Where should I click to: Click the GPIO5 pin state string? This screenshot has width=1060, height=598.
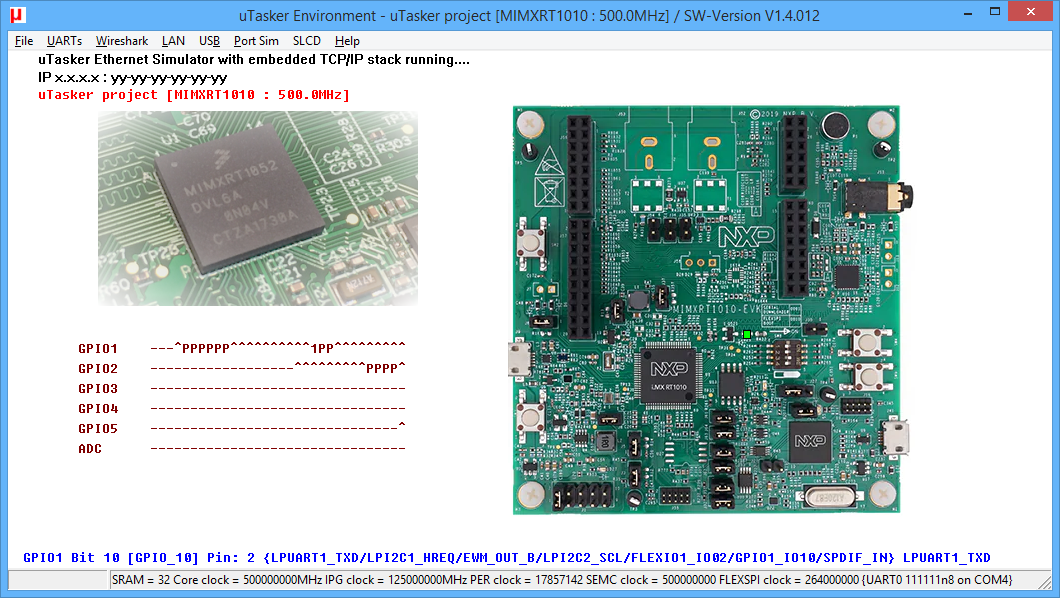pyautogui.click(x=278, y=428)
